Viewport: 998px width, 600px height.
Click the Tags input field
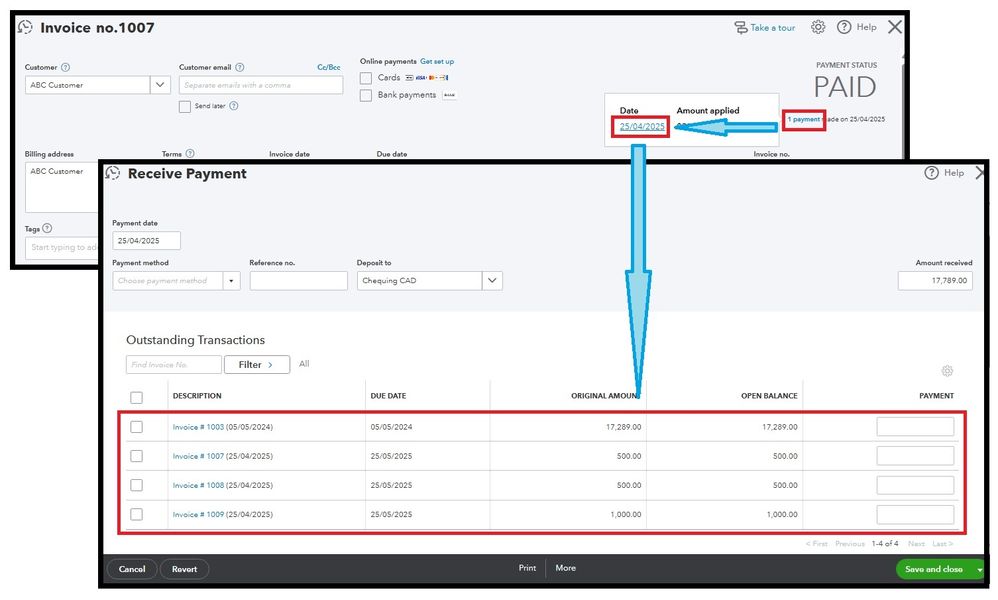point(62,247)
